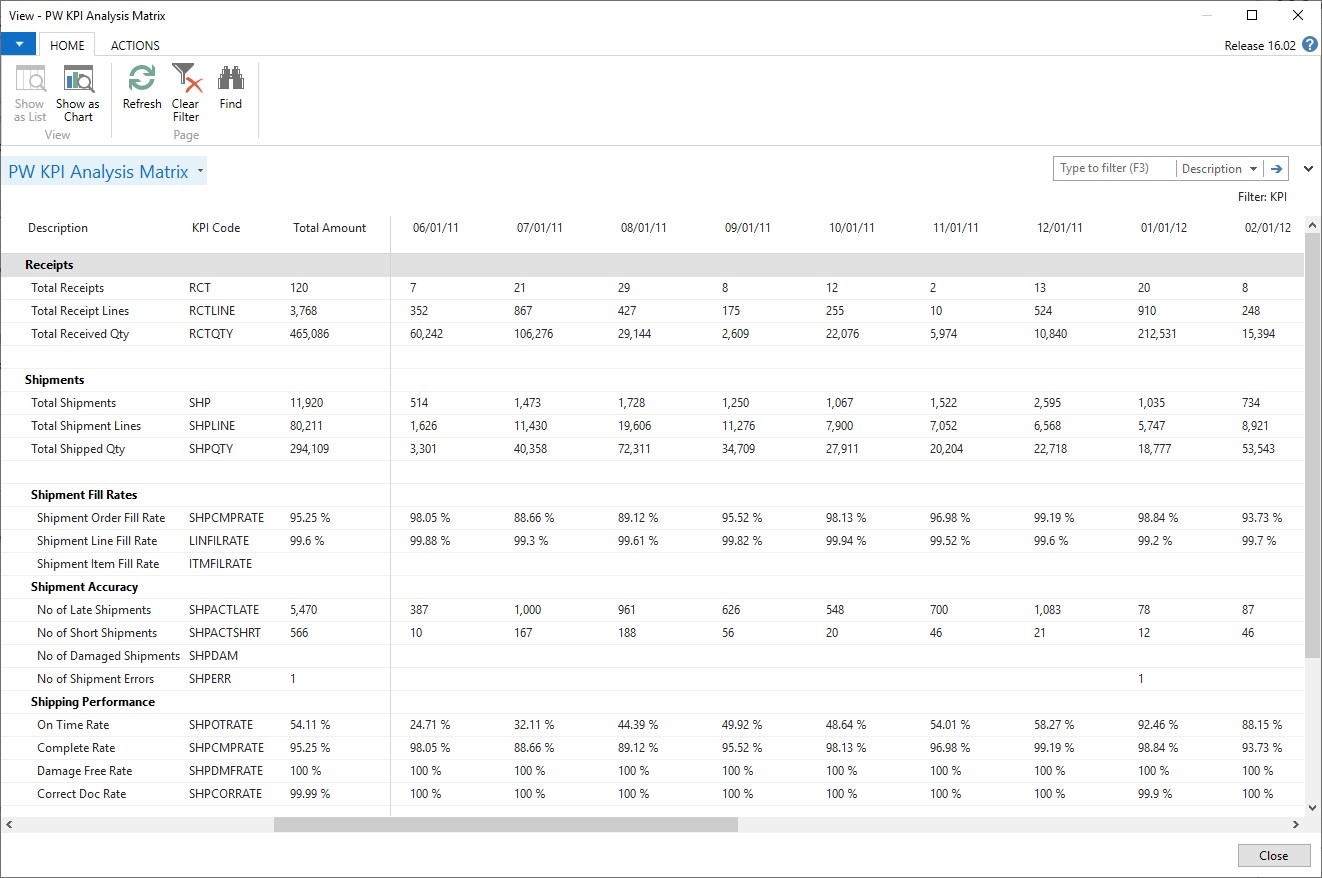The image size is (1322, 878).
Task: Click the vertical scrollbar down arrow
Action: coord(1311,807)
